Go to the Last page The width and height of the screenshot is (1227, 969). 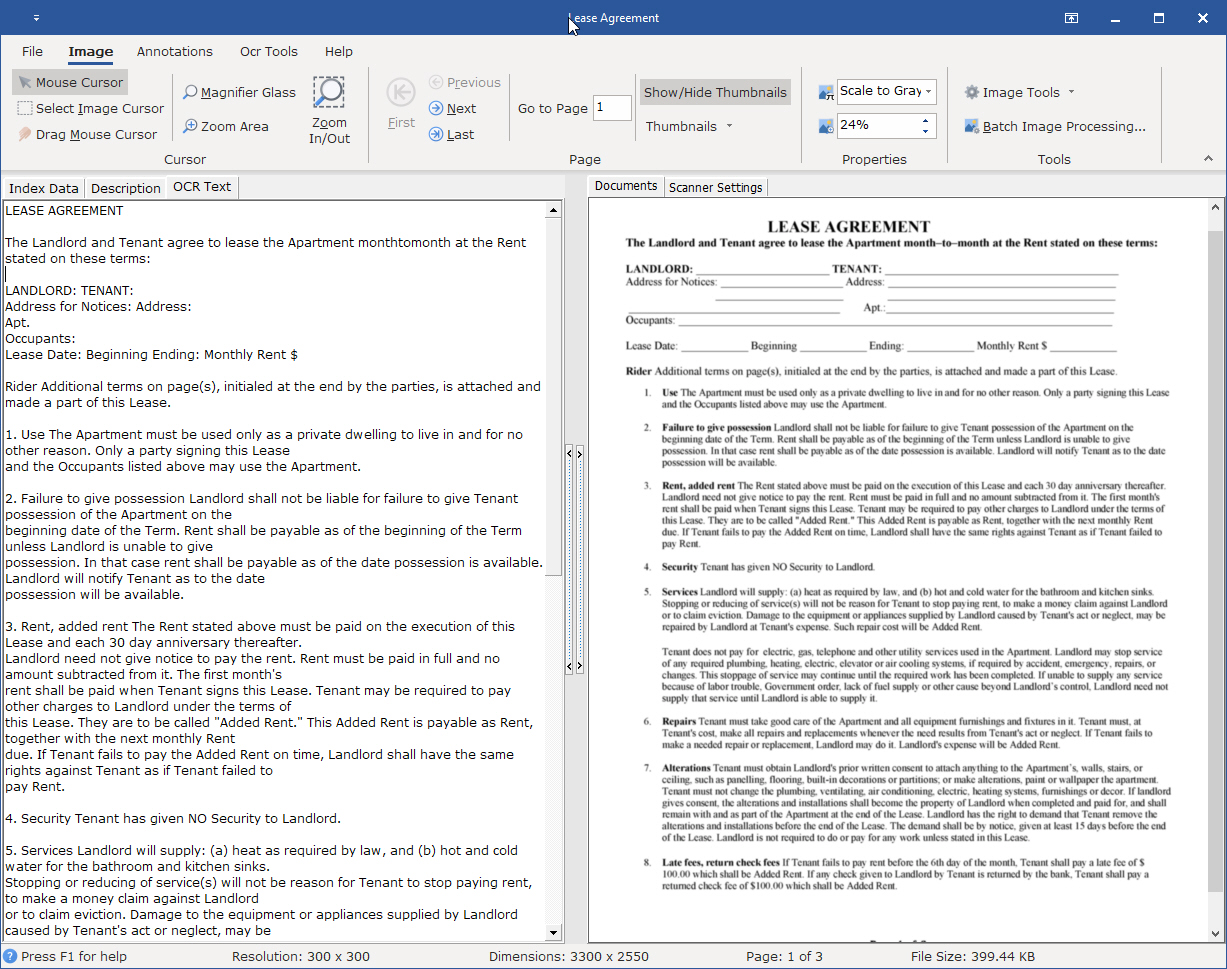453,134
